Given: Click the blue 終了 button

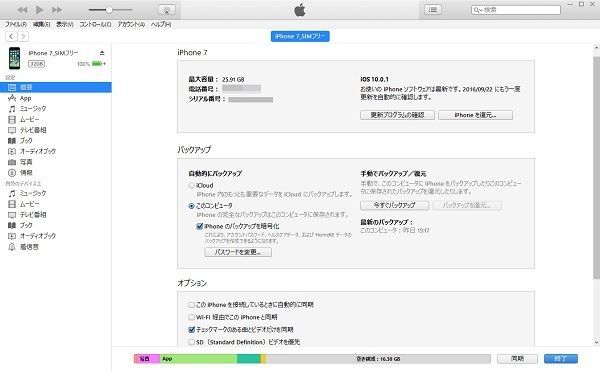Looking at the screenshot, I should (561, 359).
